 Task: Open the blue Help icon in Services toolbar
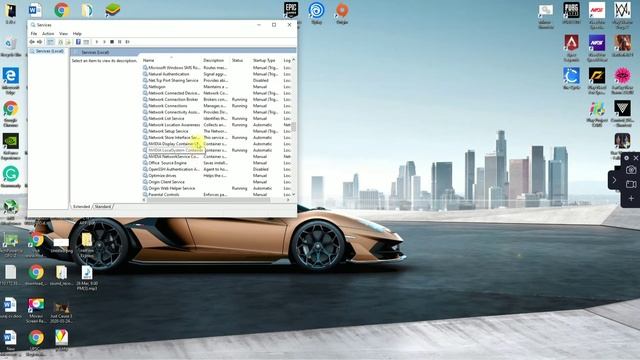78,42
